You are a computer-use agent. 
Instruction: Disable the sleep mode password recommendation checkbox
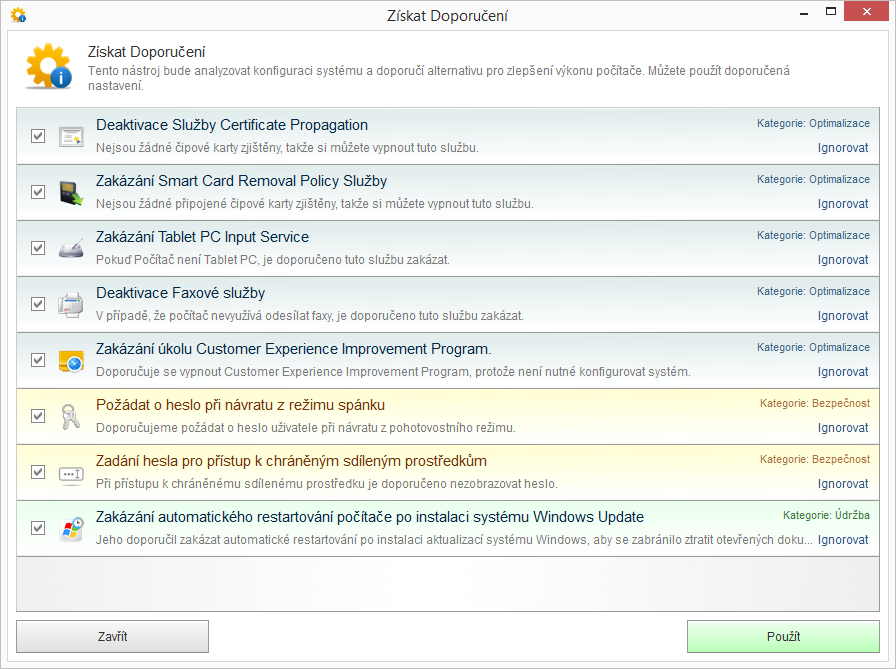tap(38, 416)
